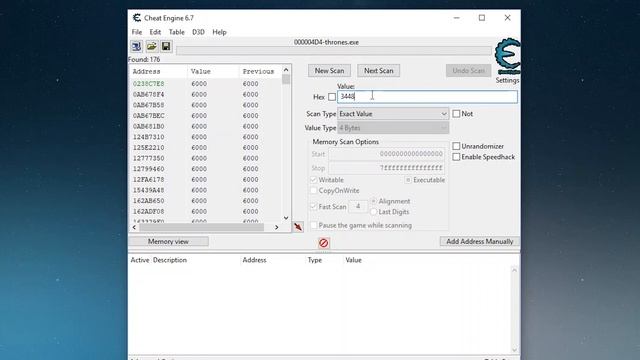This screenshot has height=360, width=640.
Task: Open the Scan Type dropdown
Action: tap(393, 114)
